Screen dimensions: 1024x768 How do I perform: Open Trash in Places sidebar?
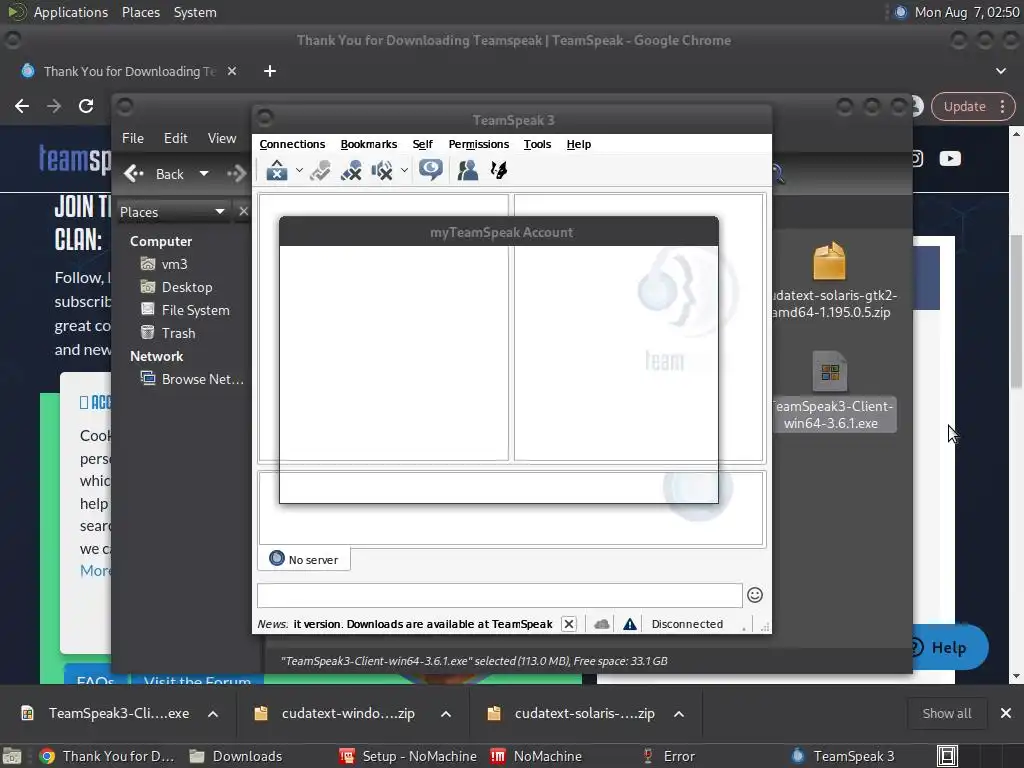(168, 332)
